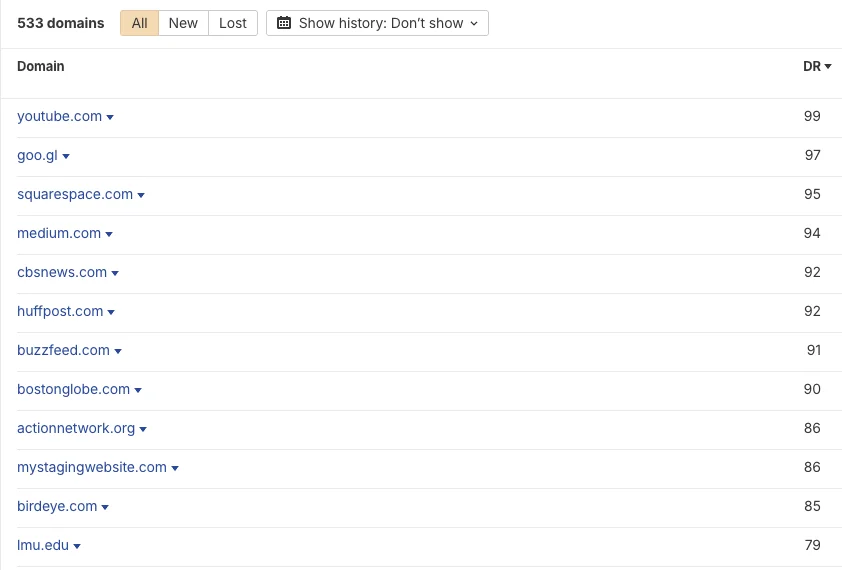The width and height of the screenshot is (842, 570).
Task: Click DR value 85 for birdeye.com
Action: (812, 506)
